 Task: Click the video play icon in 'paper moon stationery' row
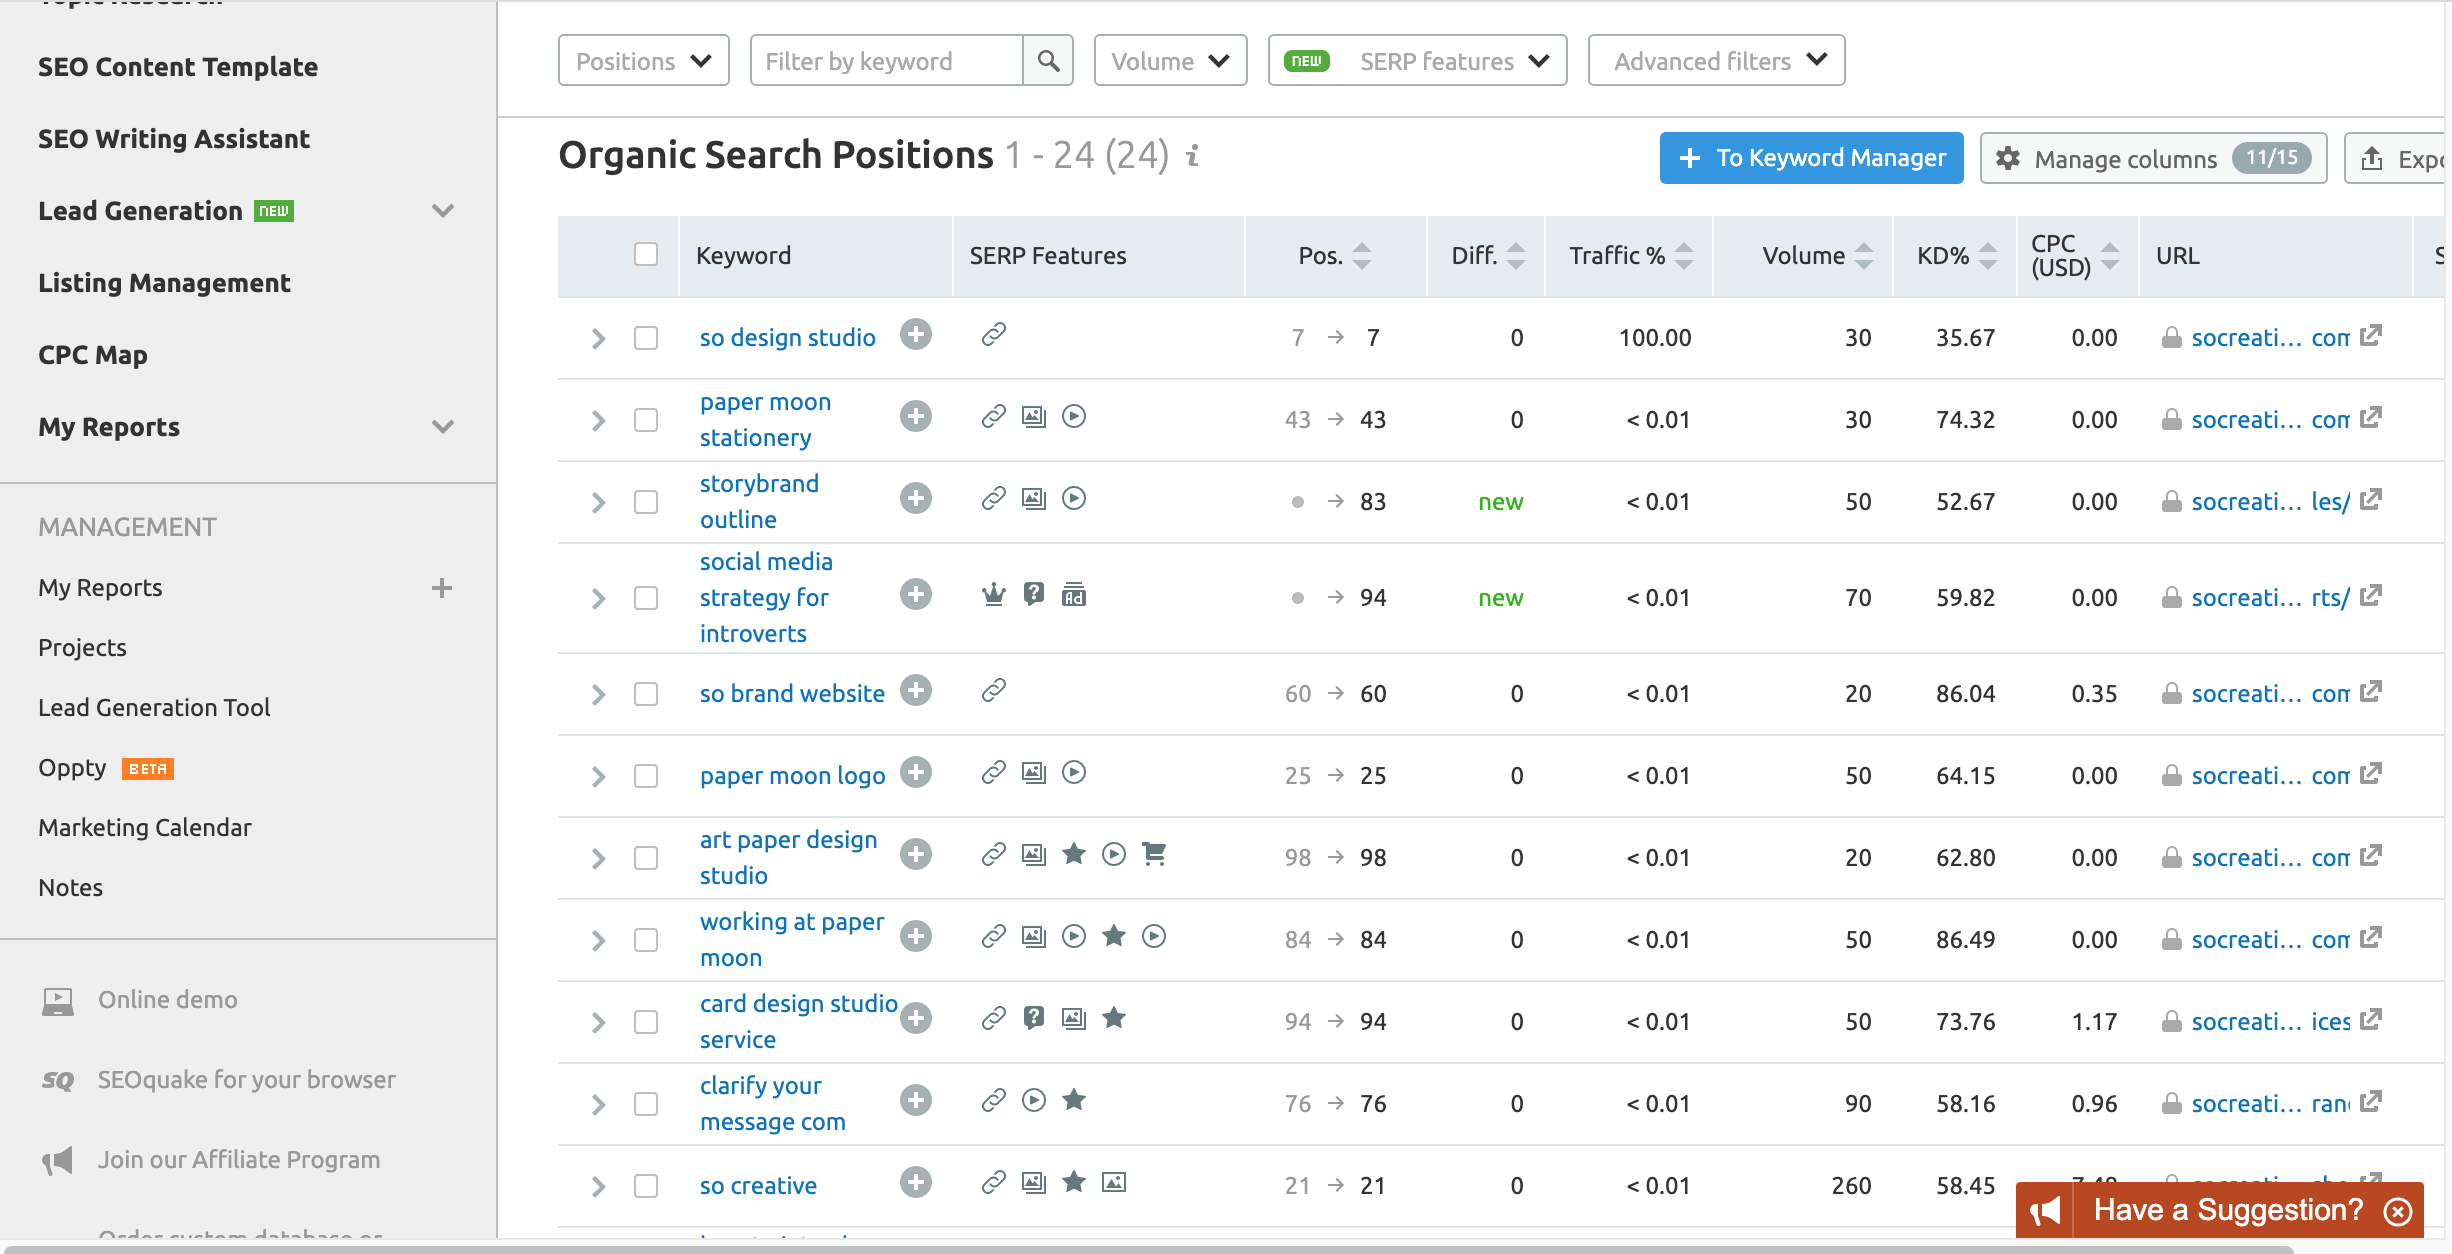coord(1074,416)
